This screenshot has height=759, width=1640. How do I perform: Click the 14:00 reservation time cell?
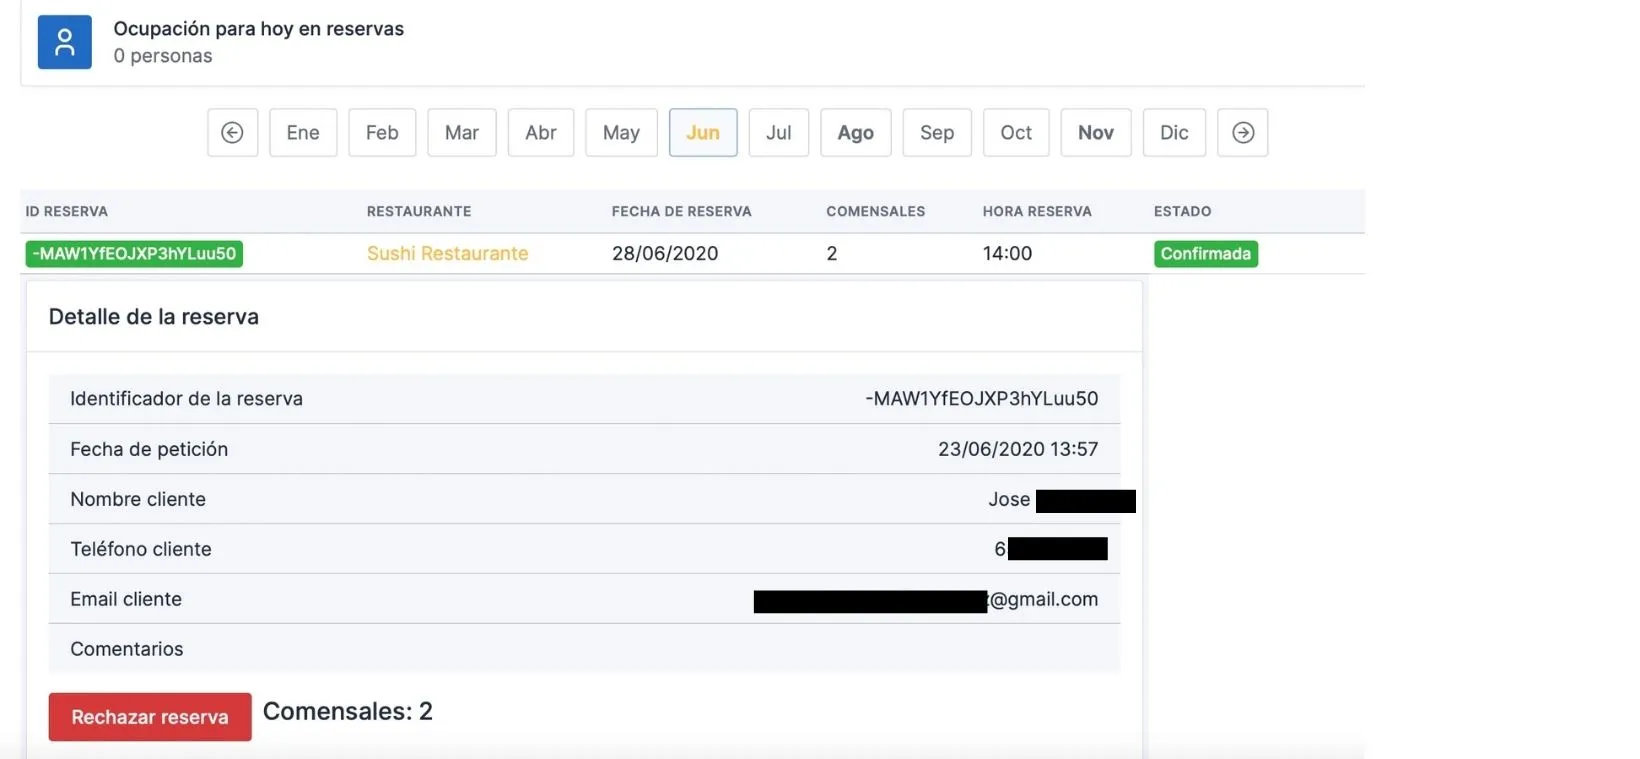1007,254
